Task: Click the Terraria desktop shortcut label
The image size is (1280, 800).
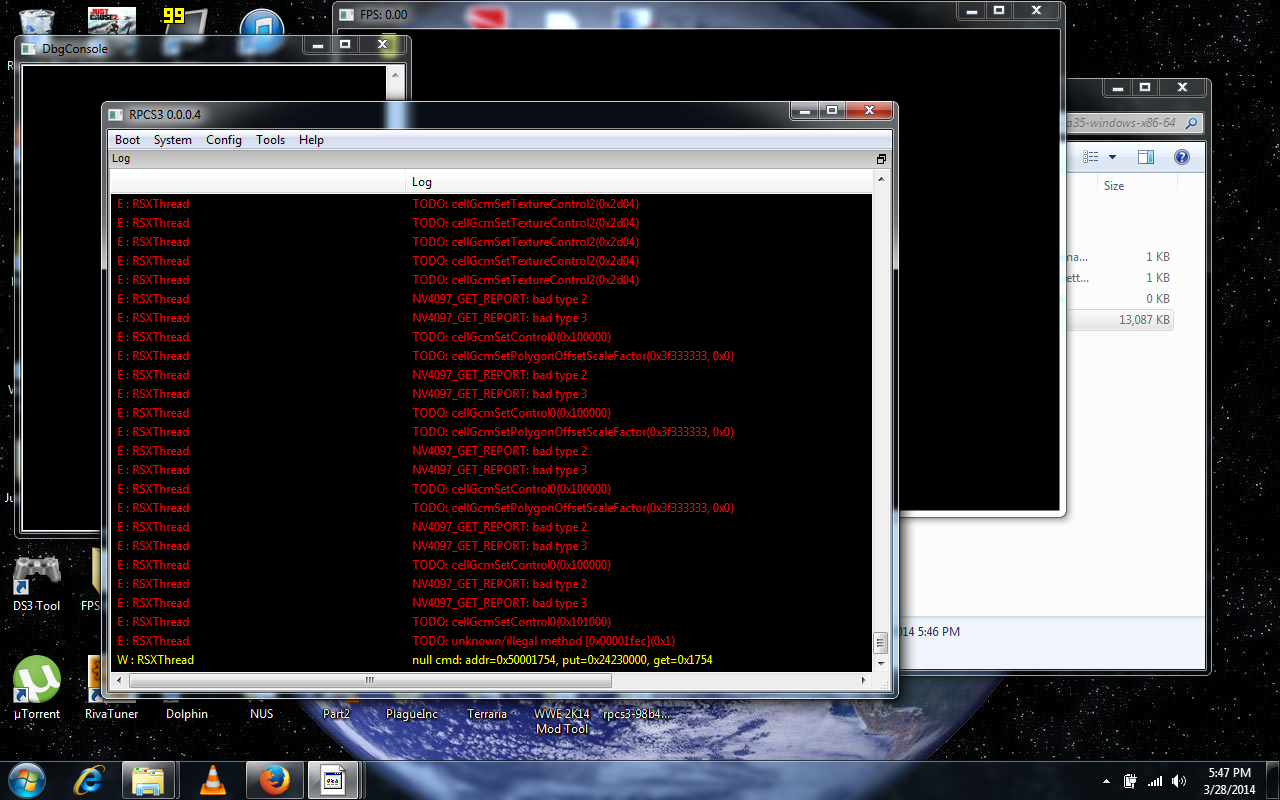Action: pos(487,714)
